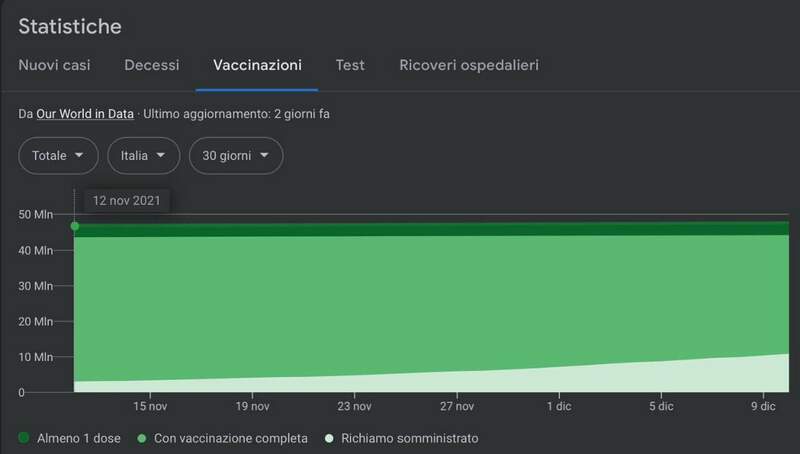This screenshot has height=454, width=800.
Task: Click the Richiamo somministrato legend label
Action: (x=409, y=438)
